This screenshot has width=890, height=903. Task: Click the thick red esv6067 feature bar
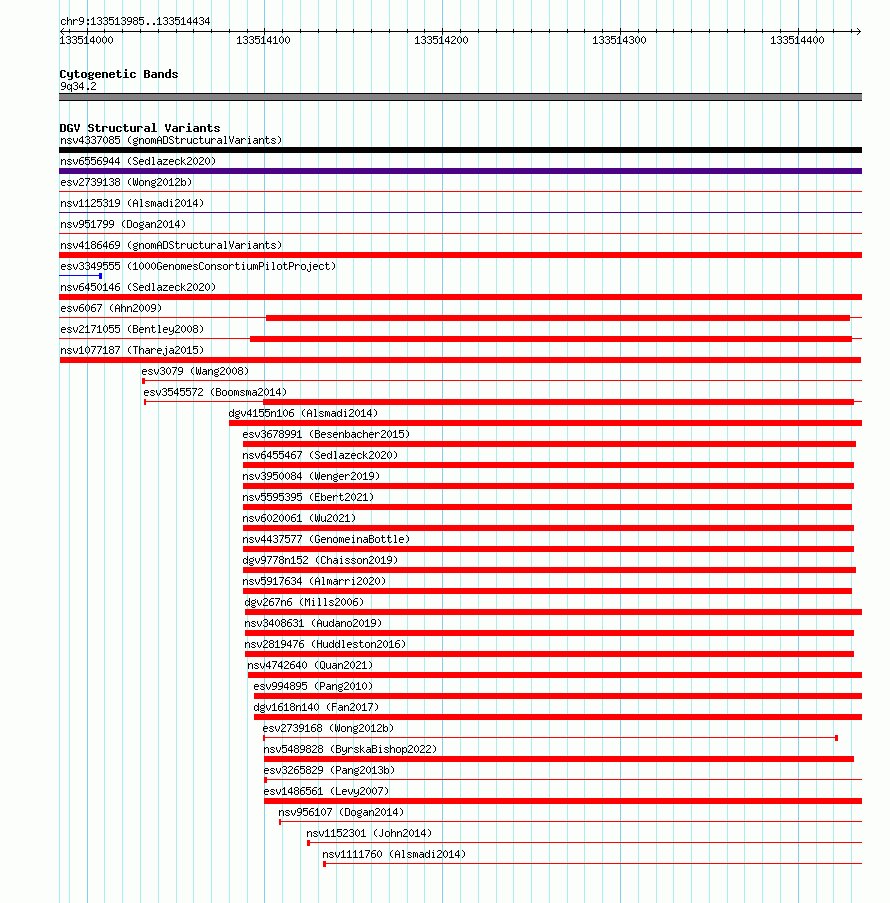[x=558, y=318]
